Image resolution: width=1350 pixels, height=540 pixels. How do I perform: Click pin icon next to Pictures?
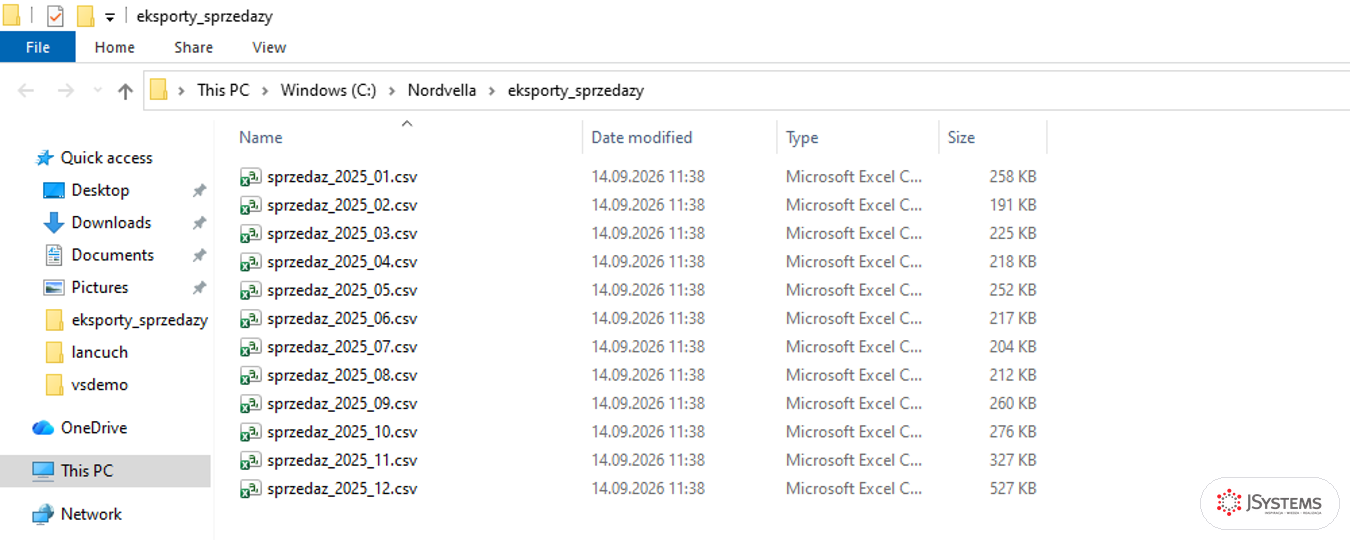click(x=199, y=288)
